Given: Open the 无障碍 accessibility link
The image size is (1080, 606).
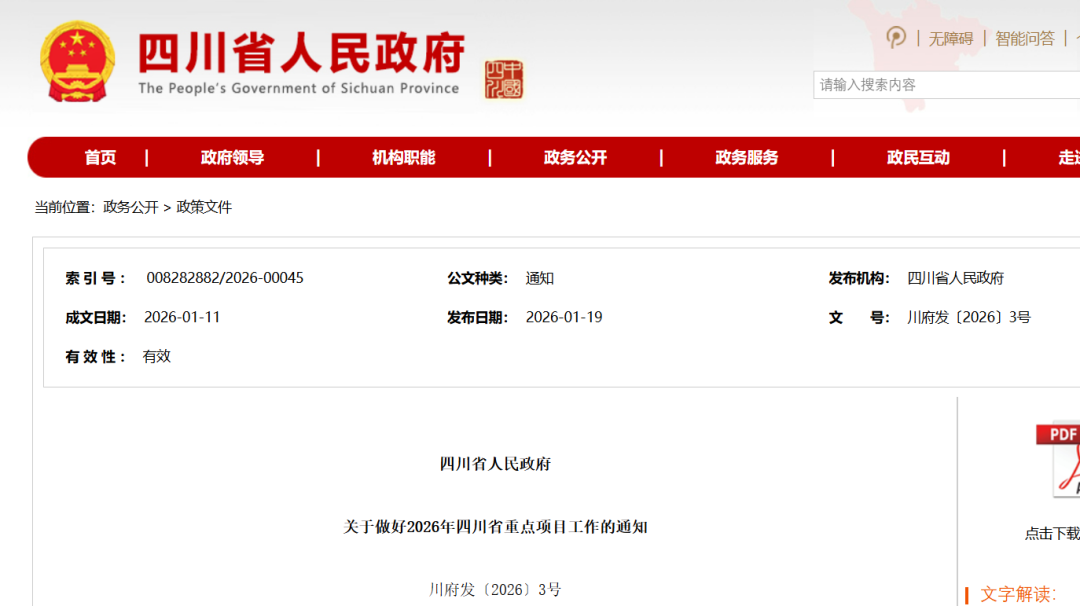Looking at the screenshot, I should (950, 39).
